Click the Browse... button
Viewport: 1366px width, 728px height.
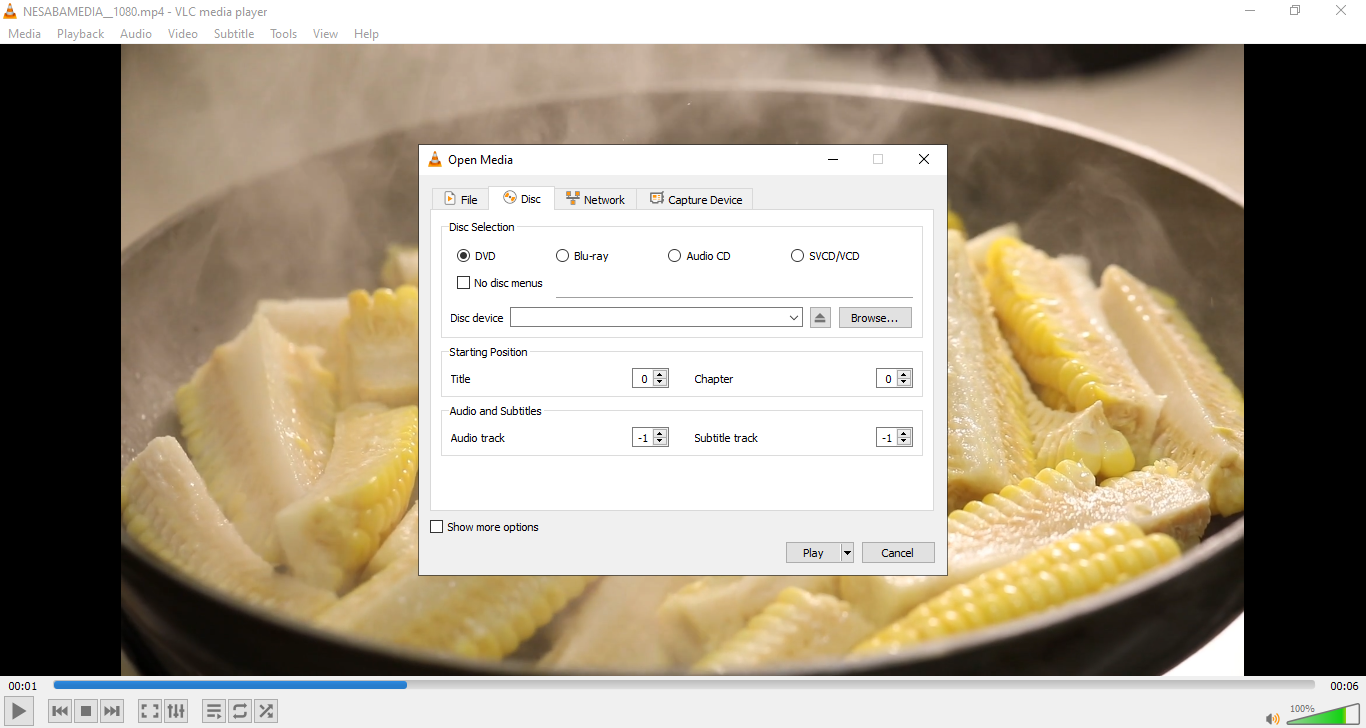(x=874, y=318)
